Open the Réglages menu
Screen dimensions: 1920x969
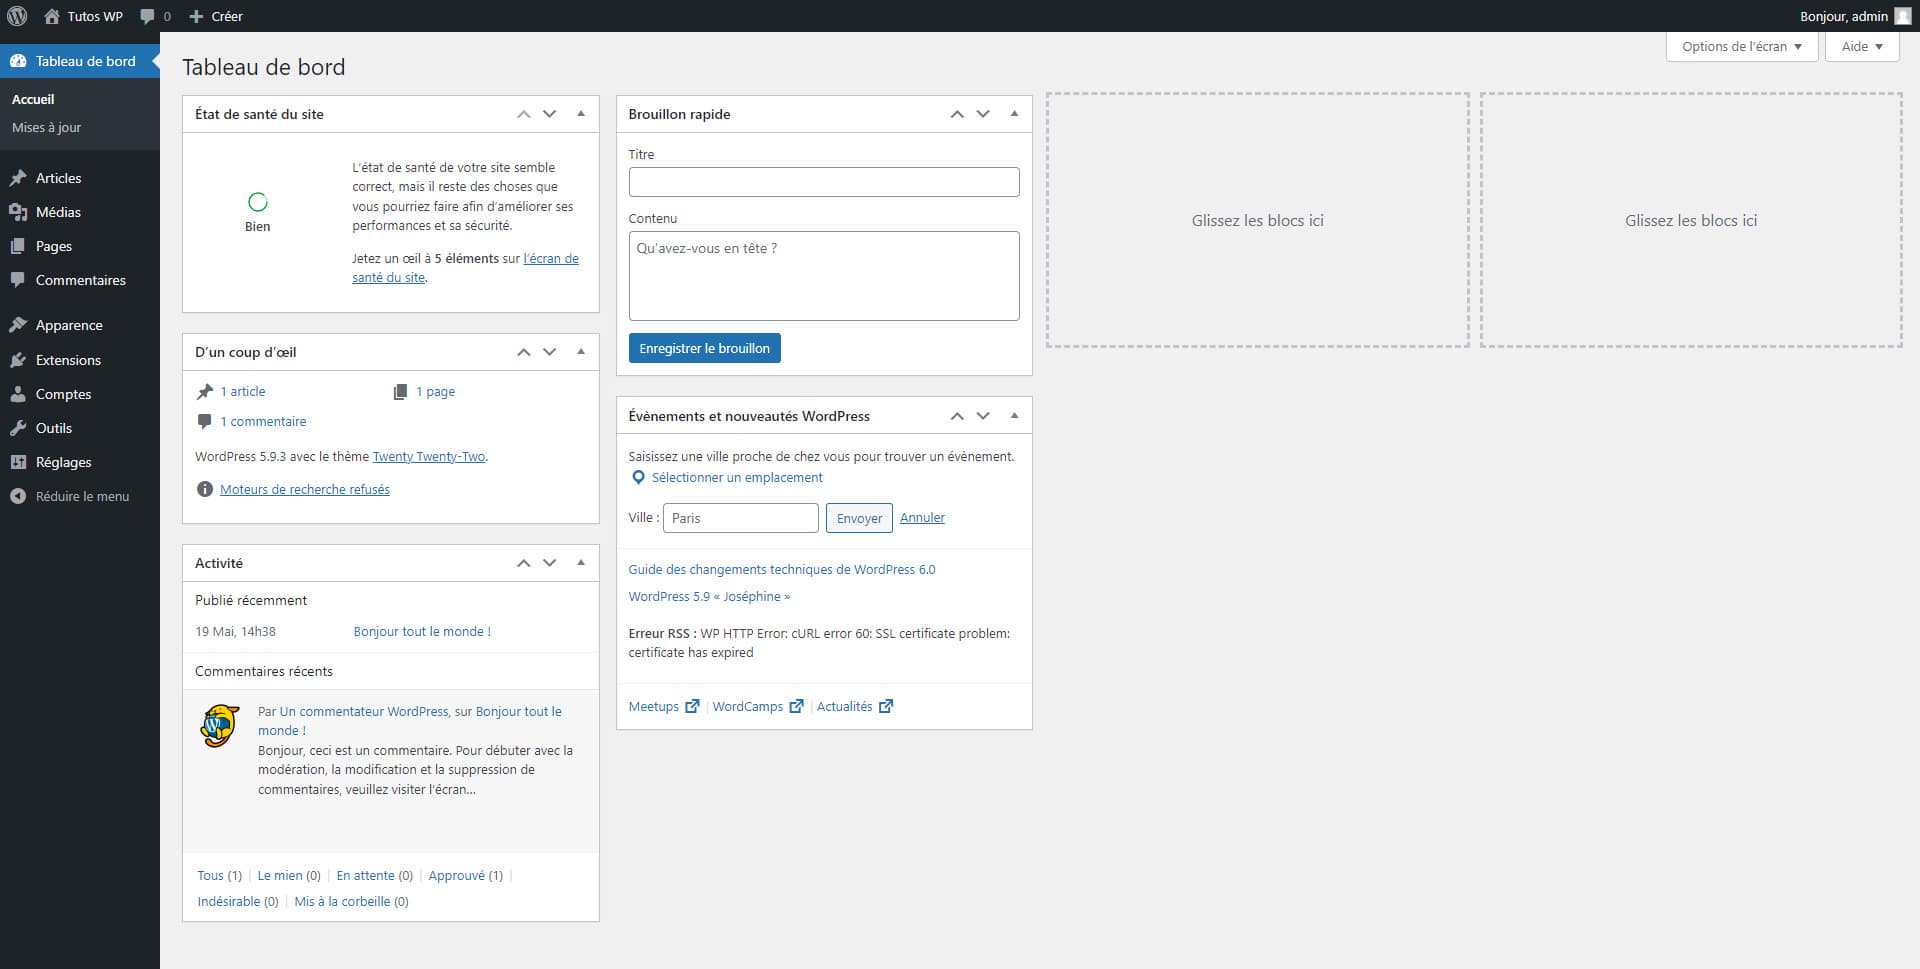tap(63, 462)
